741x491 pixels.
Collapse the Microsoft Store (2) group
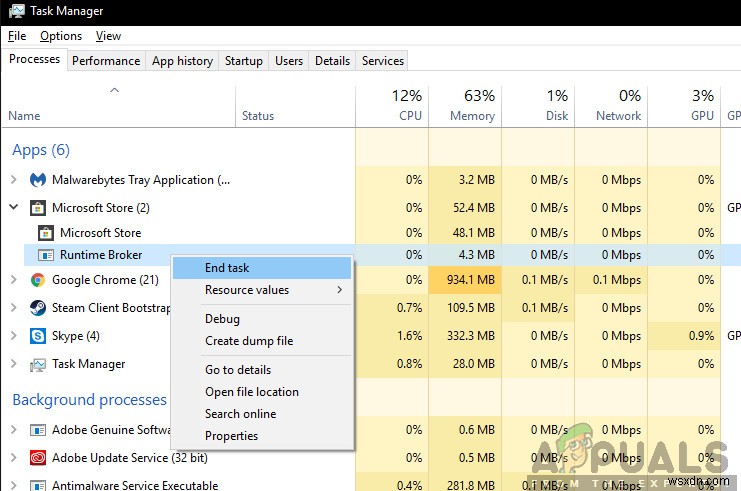pyautogui.click(x=14, y=207)
